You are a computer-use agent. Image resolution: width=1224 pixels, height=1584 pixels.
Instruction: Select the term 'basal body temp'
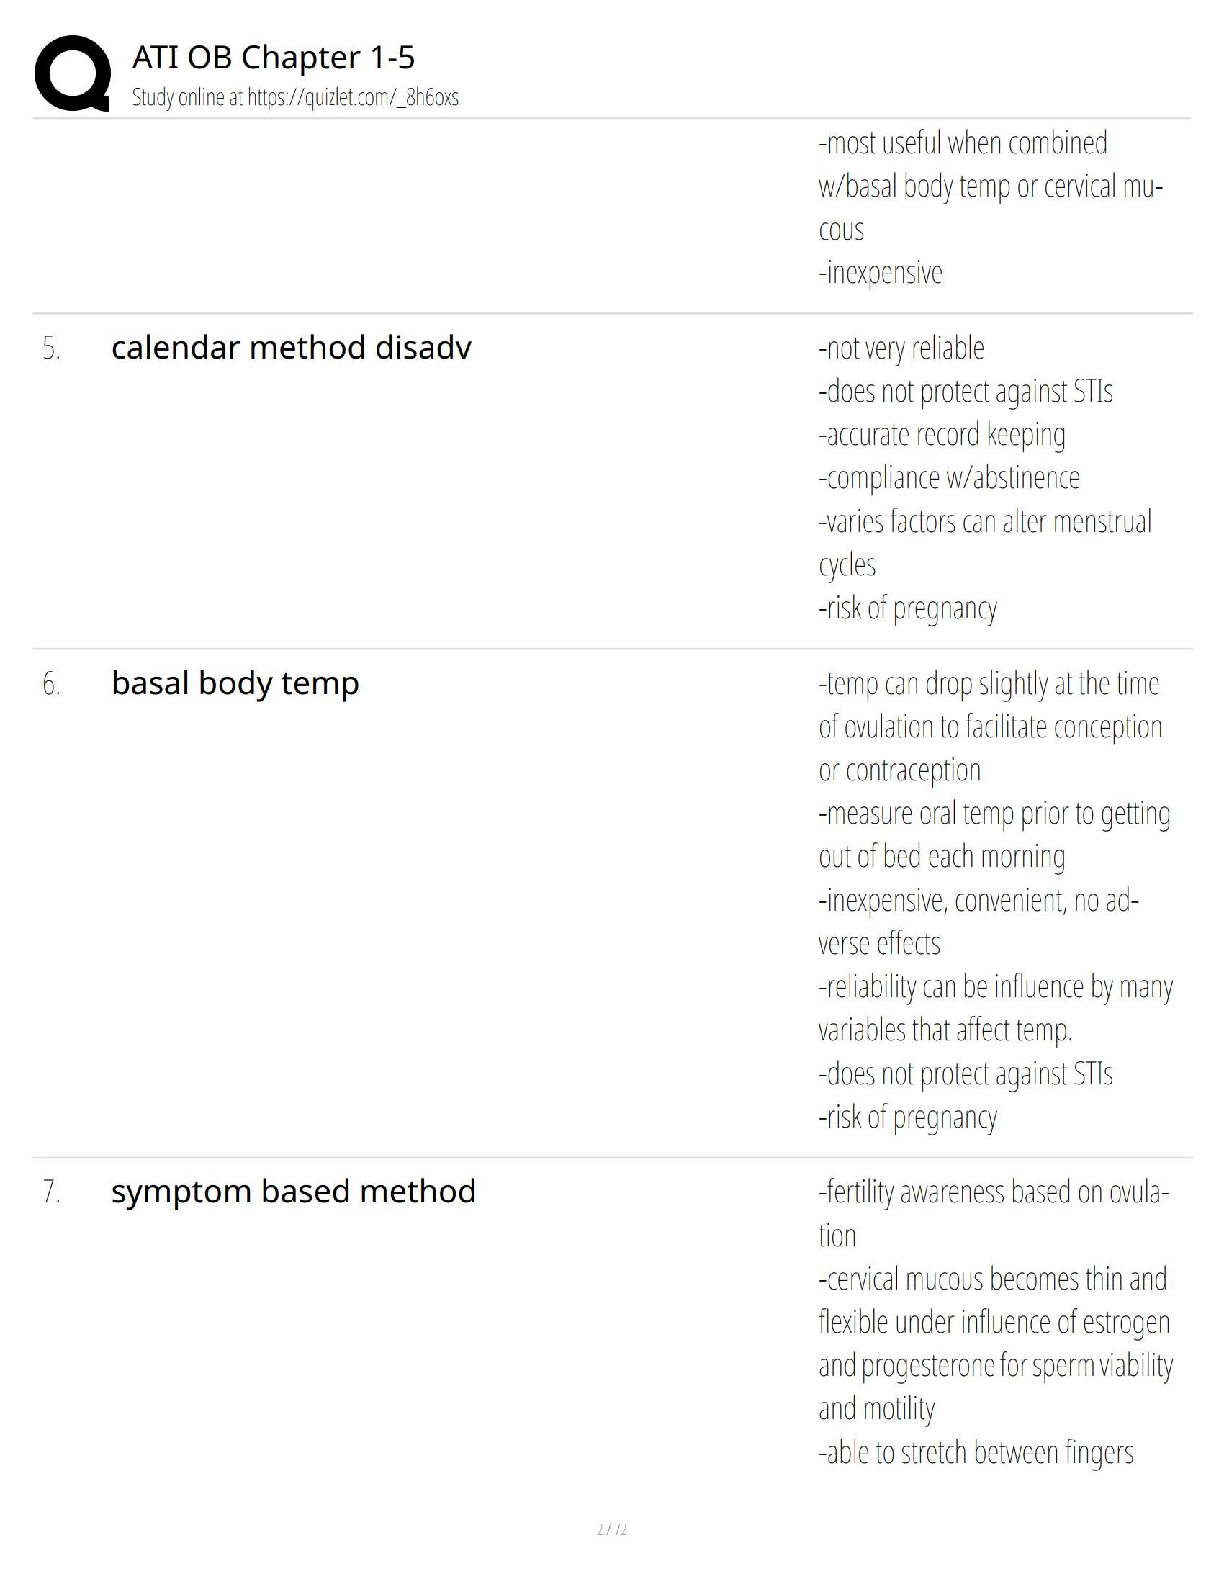235,683
